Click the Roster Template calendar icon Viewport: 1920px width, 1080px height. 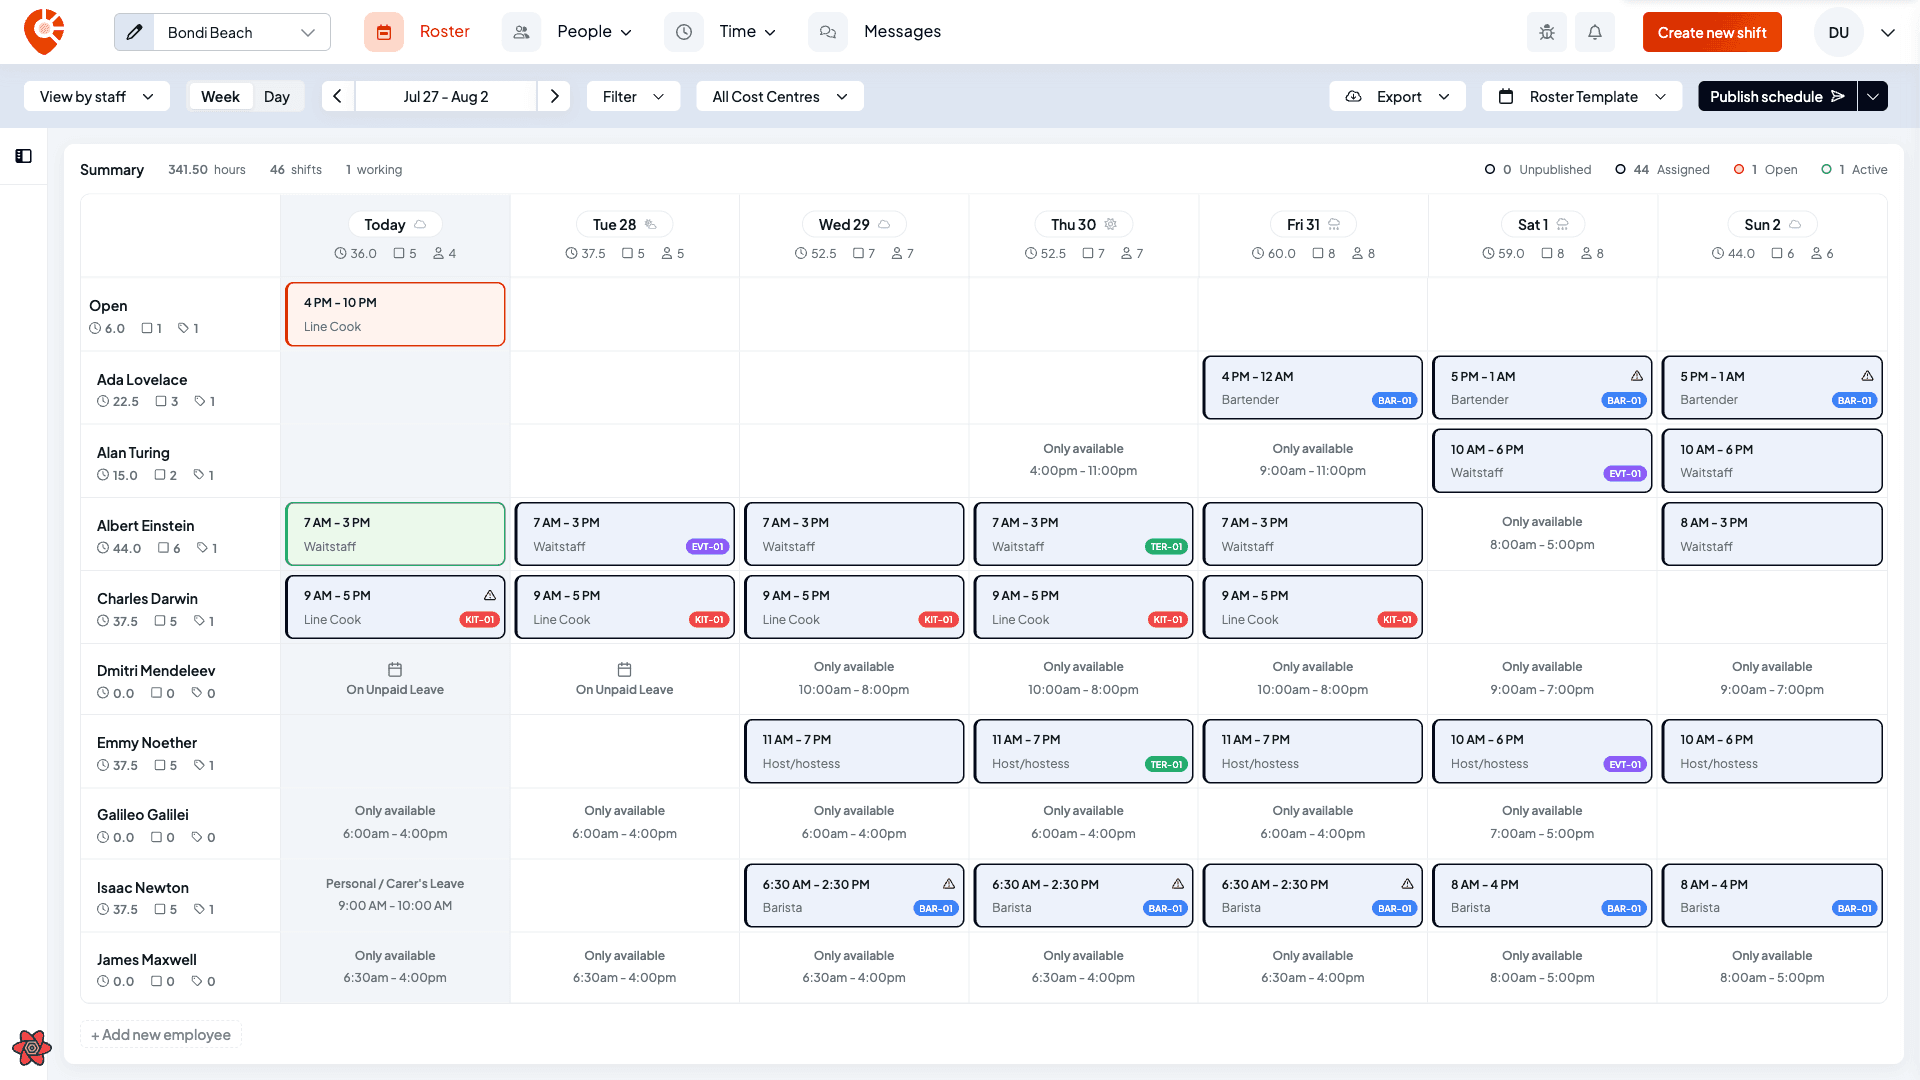(x=1505, y=96)
